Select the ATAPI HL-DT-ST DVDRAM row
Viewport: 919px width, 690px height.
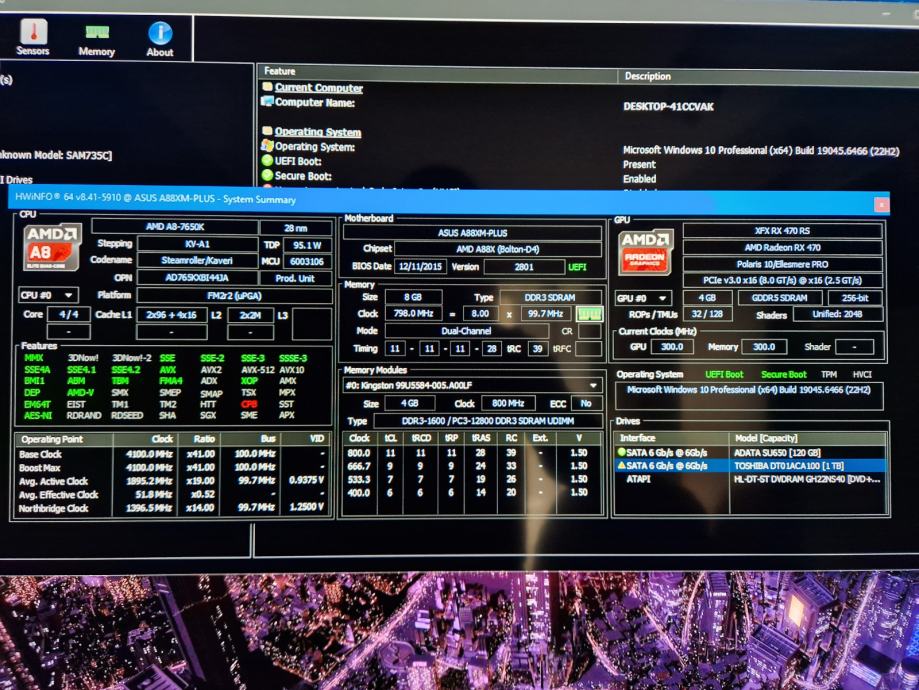point(750,479)
